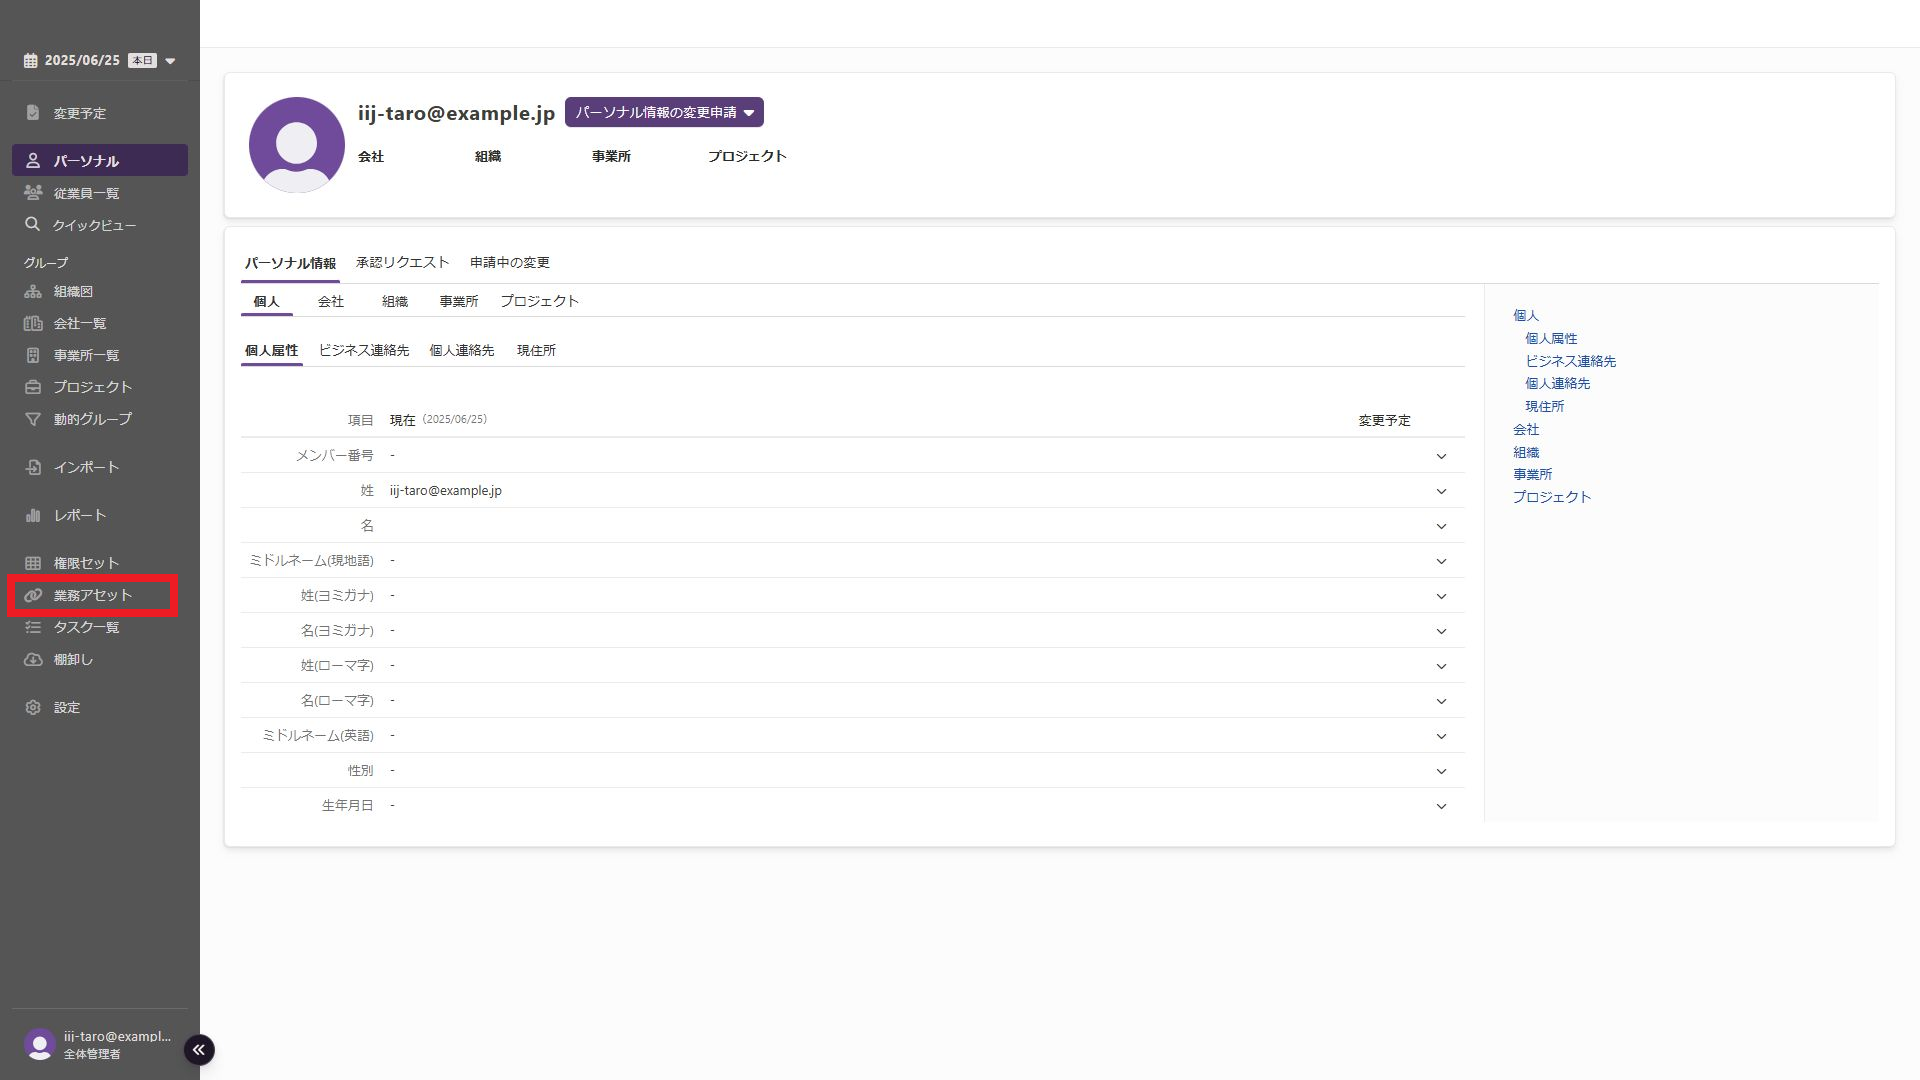
Task: Click the 従業員一覧 people icon
Action: tap(33, 193)
